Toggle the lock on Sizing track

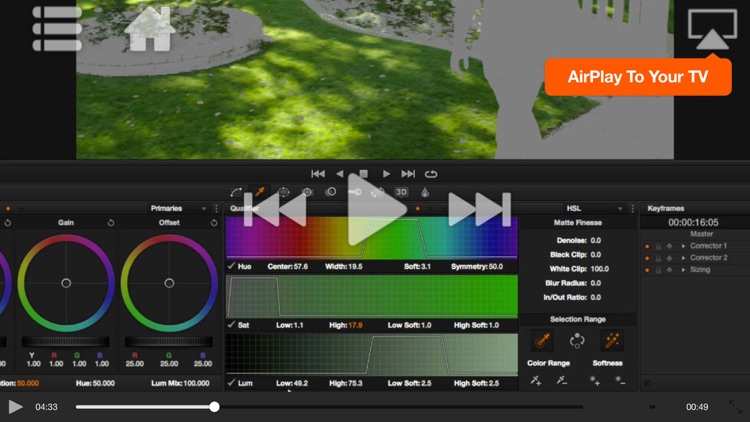(x=658, y=270)
